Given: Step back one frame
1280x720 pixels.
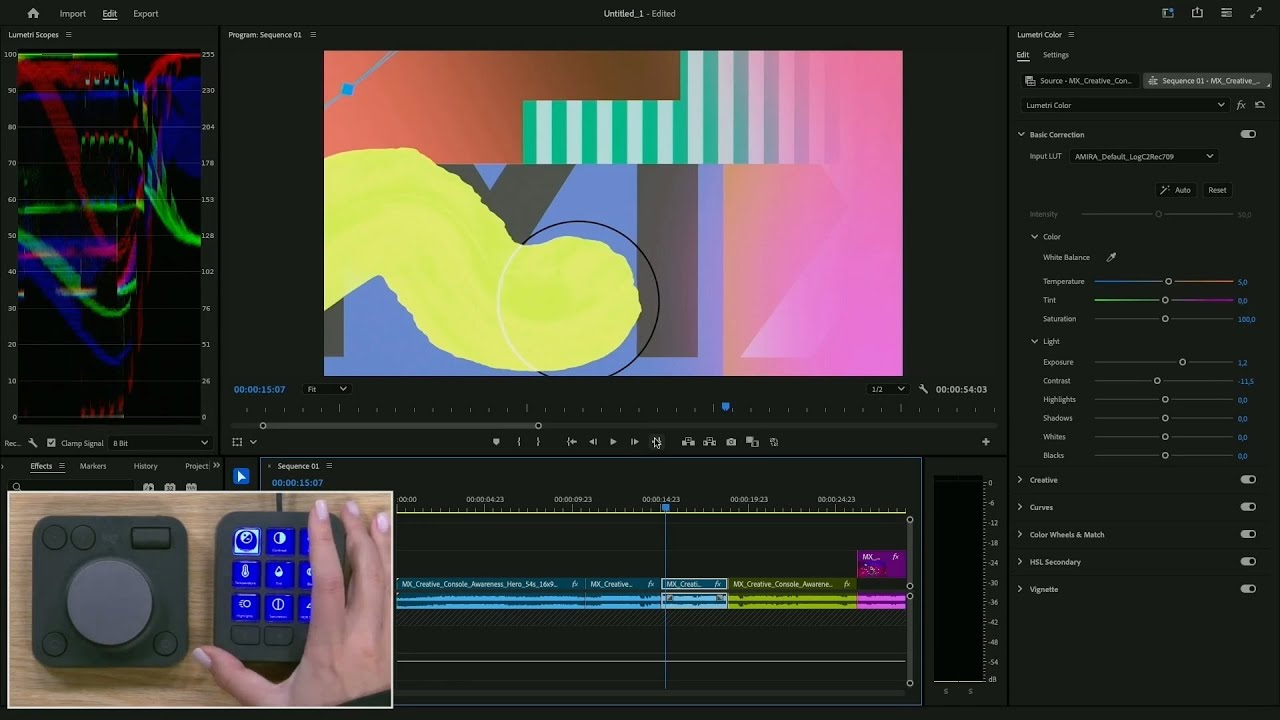Looking at the screenshot, I should click(593, 442).
